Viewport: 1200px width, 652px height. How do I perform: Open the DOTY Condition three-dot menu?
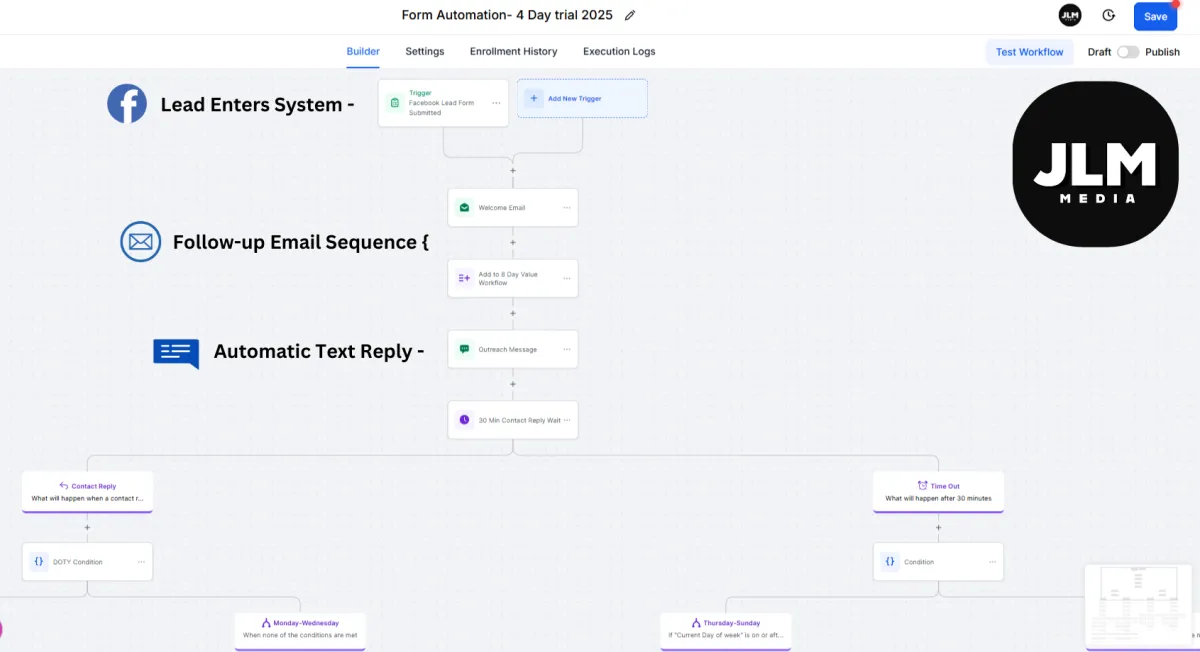tap(141, 562)
